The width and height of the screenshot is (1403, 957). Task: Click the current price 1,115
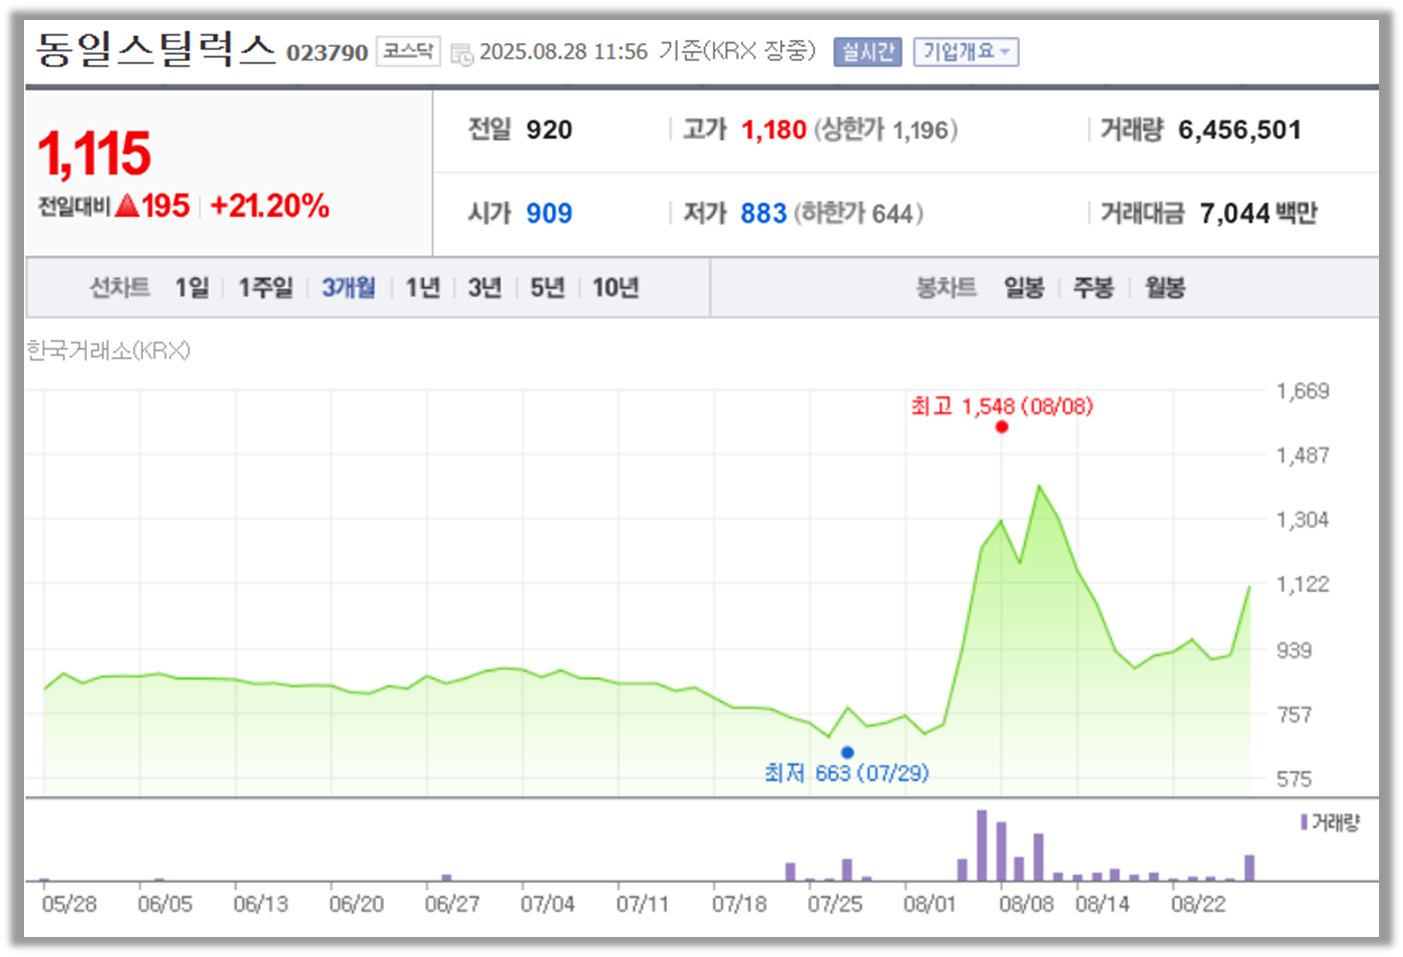(x=94, y=154)
